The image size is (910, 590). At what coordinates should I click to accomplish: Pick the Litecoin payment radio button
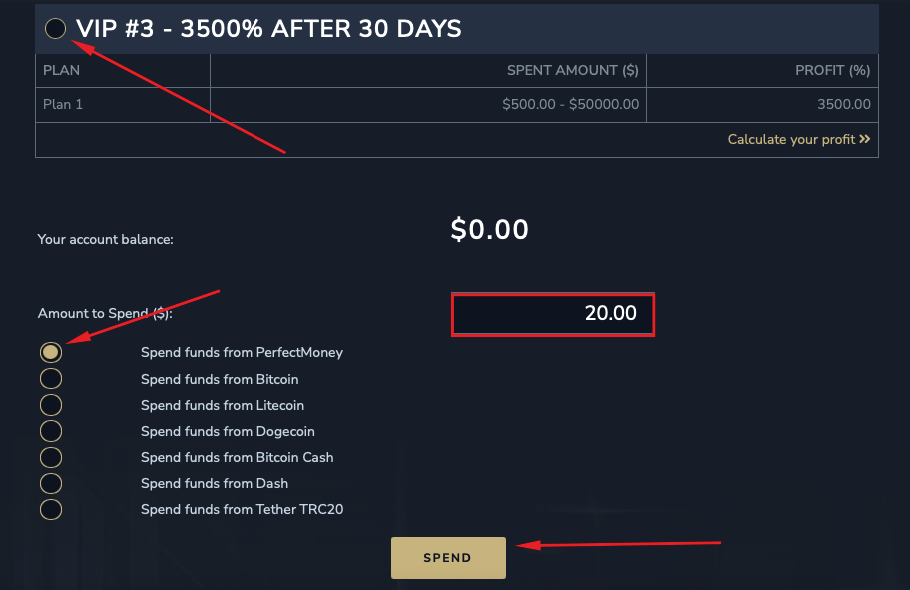click(x=51, y=405)
